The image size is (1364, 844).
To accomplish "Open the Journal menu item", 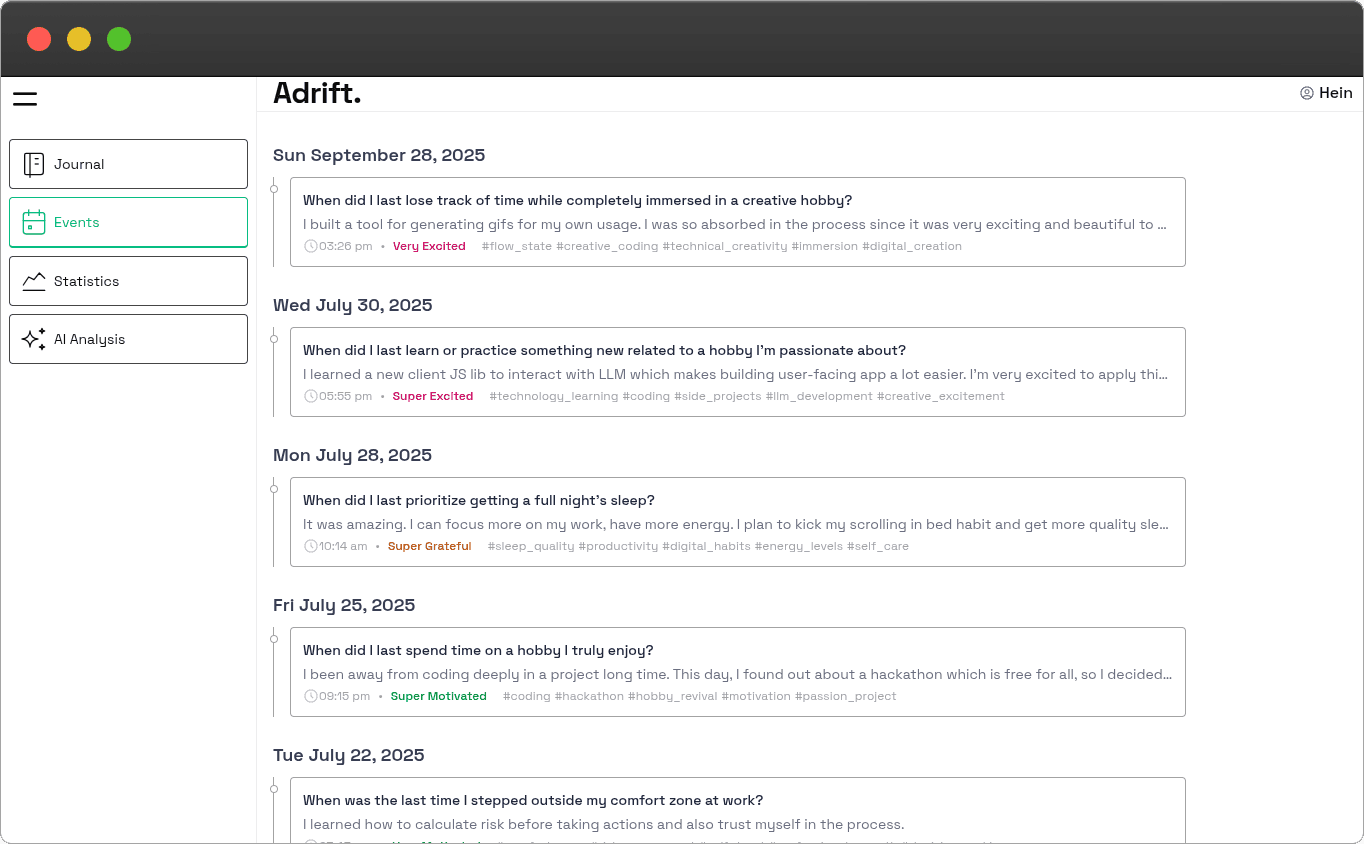I will point(128,164).
